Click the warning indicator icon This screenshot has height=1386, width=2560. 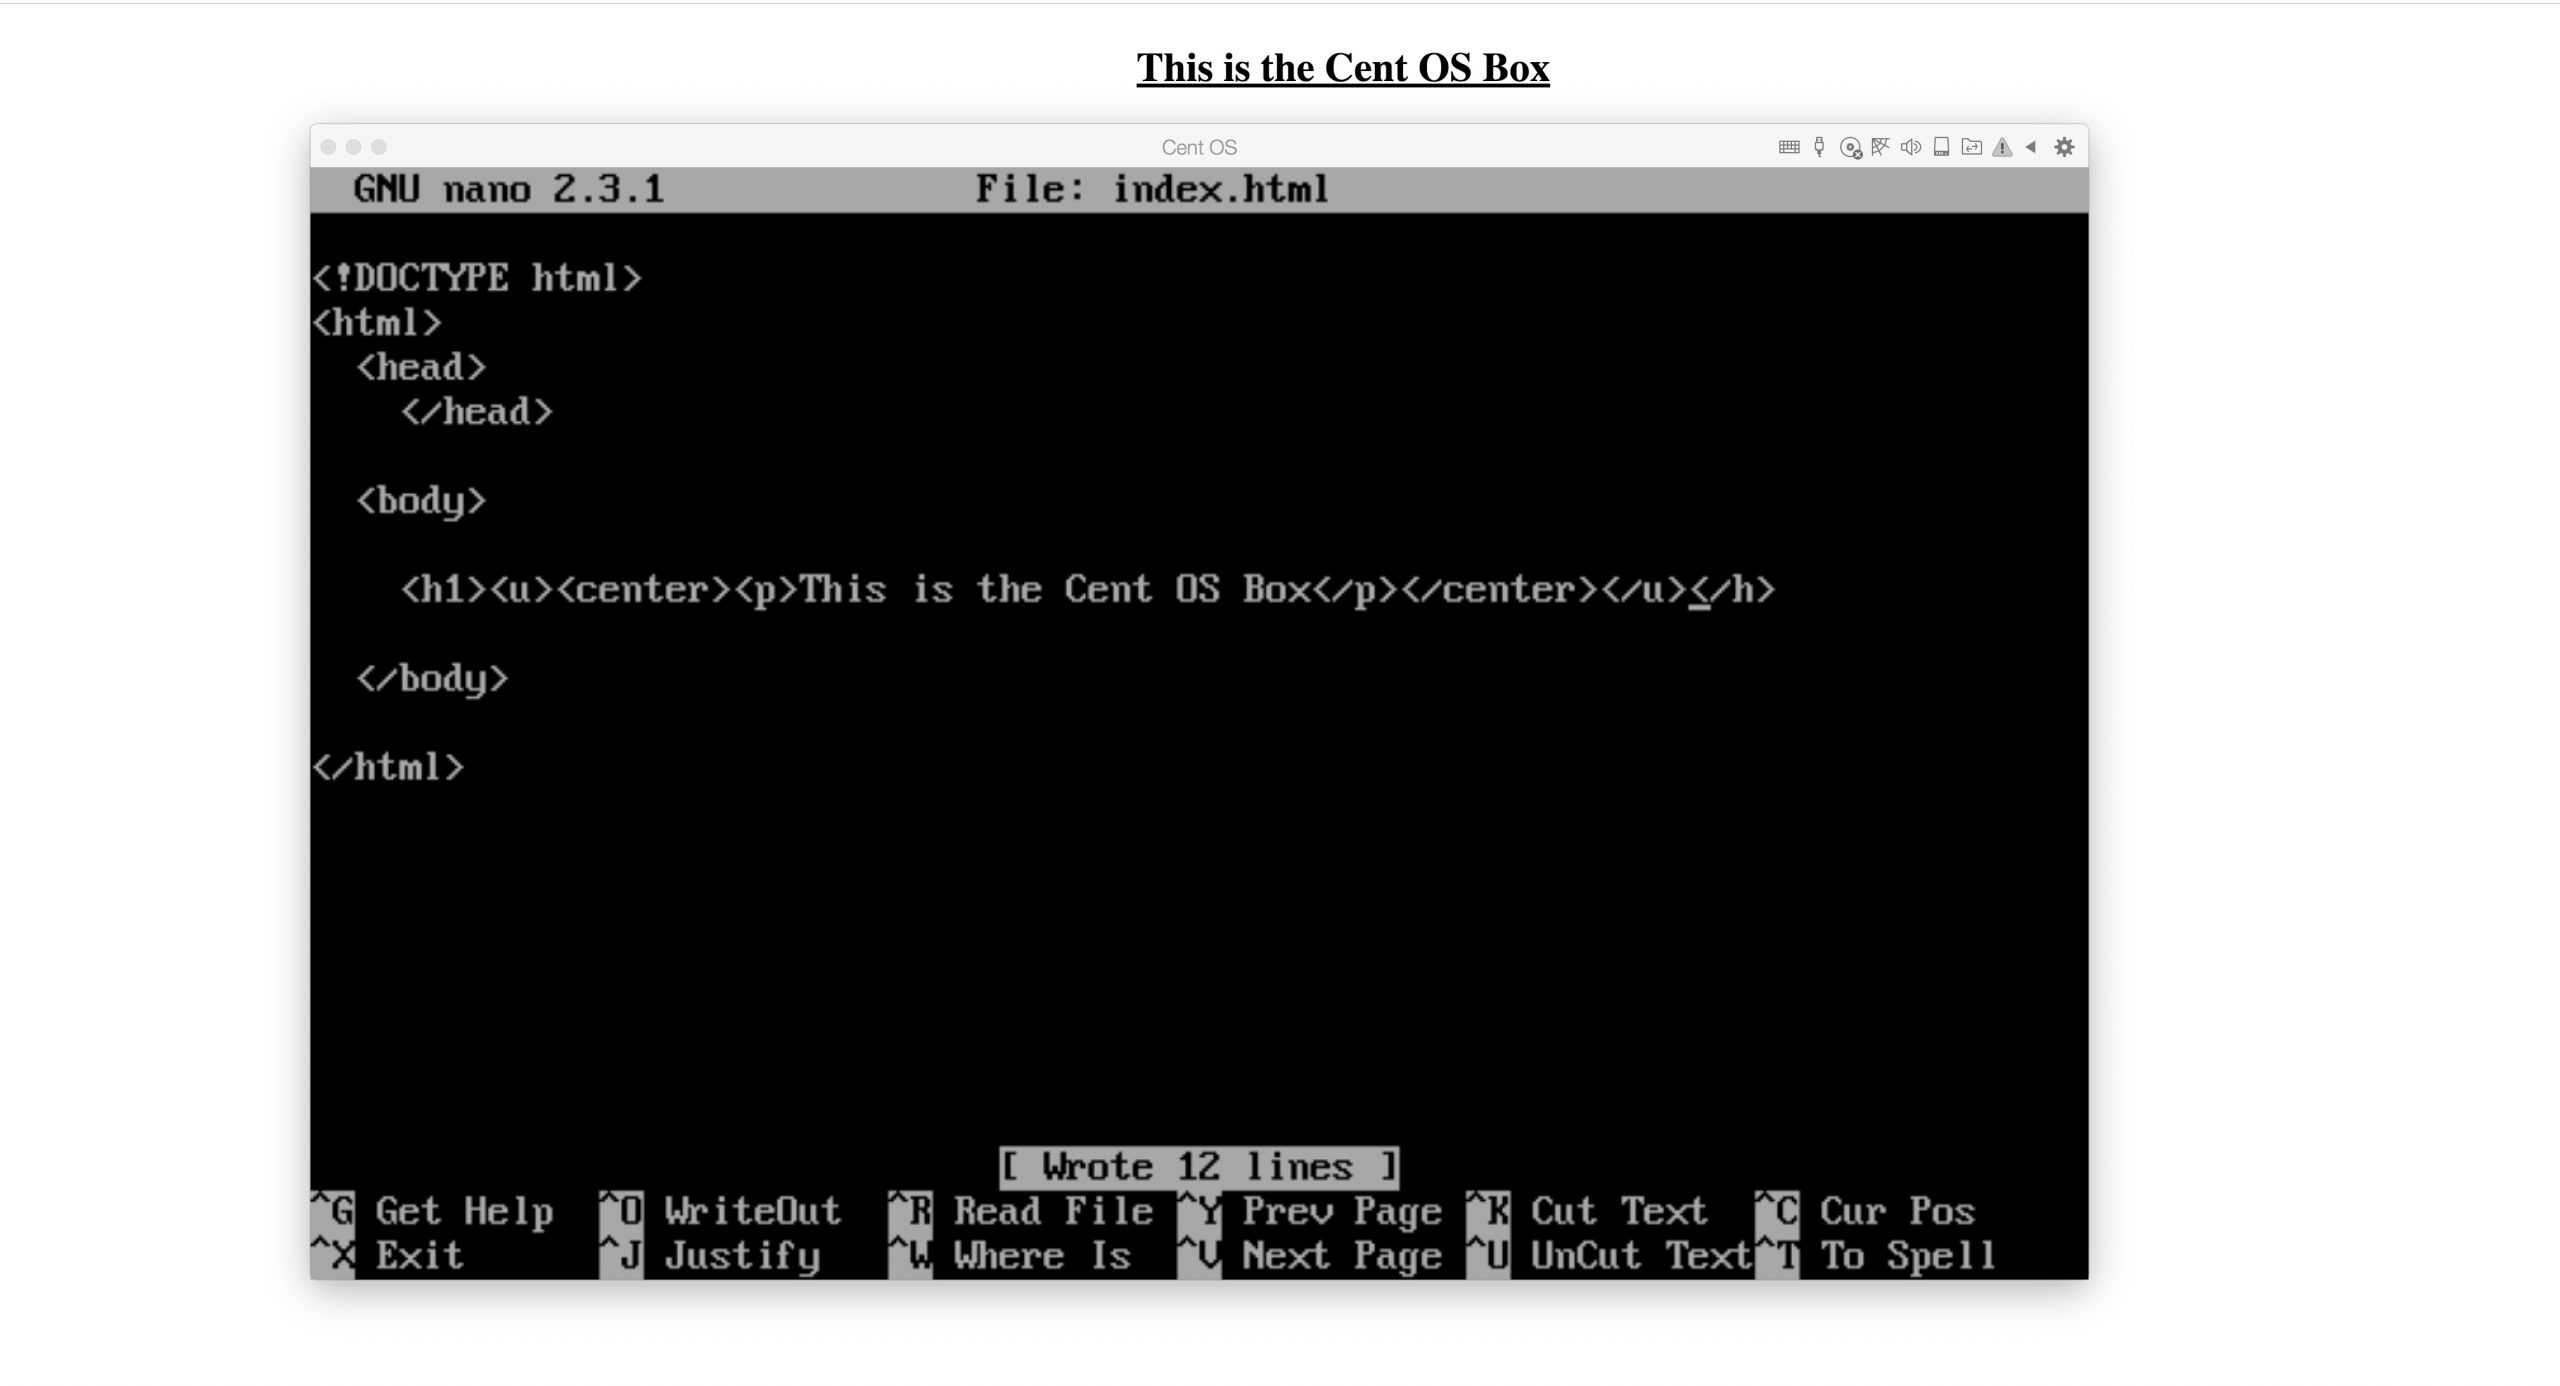[x=2001, y=147]
